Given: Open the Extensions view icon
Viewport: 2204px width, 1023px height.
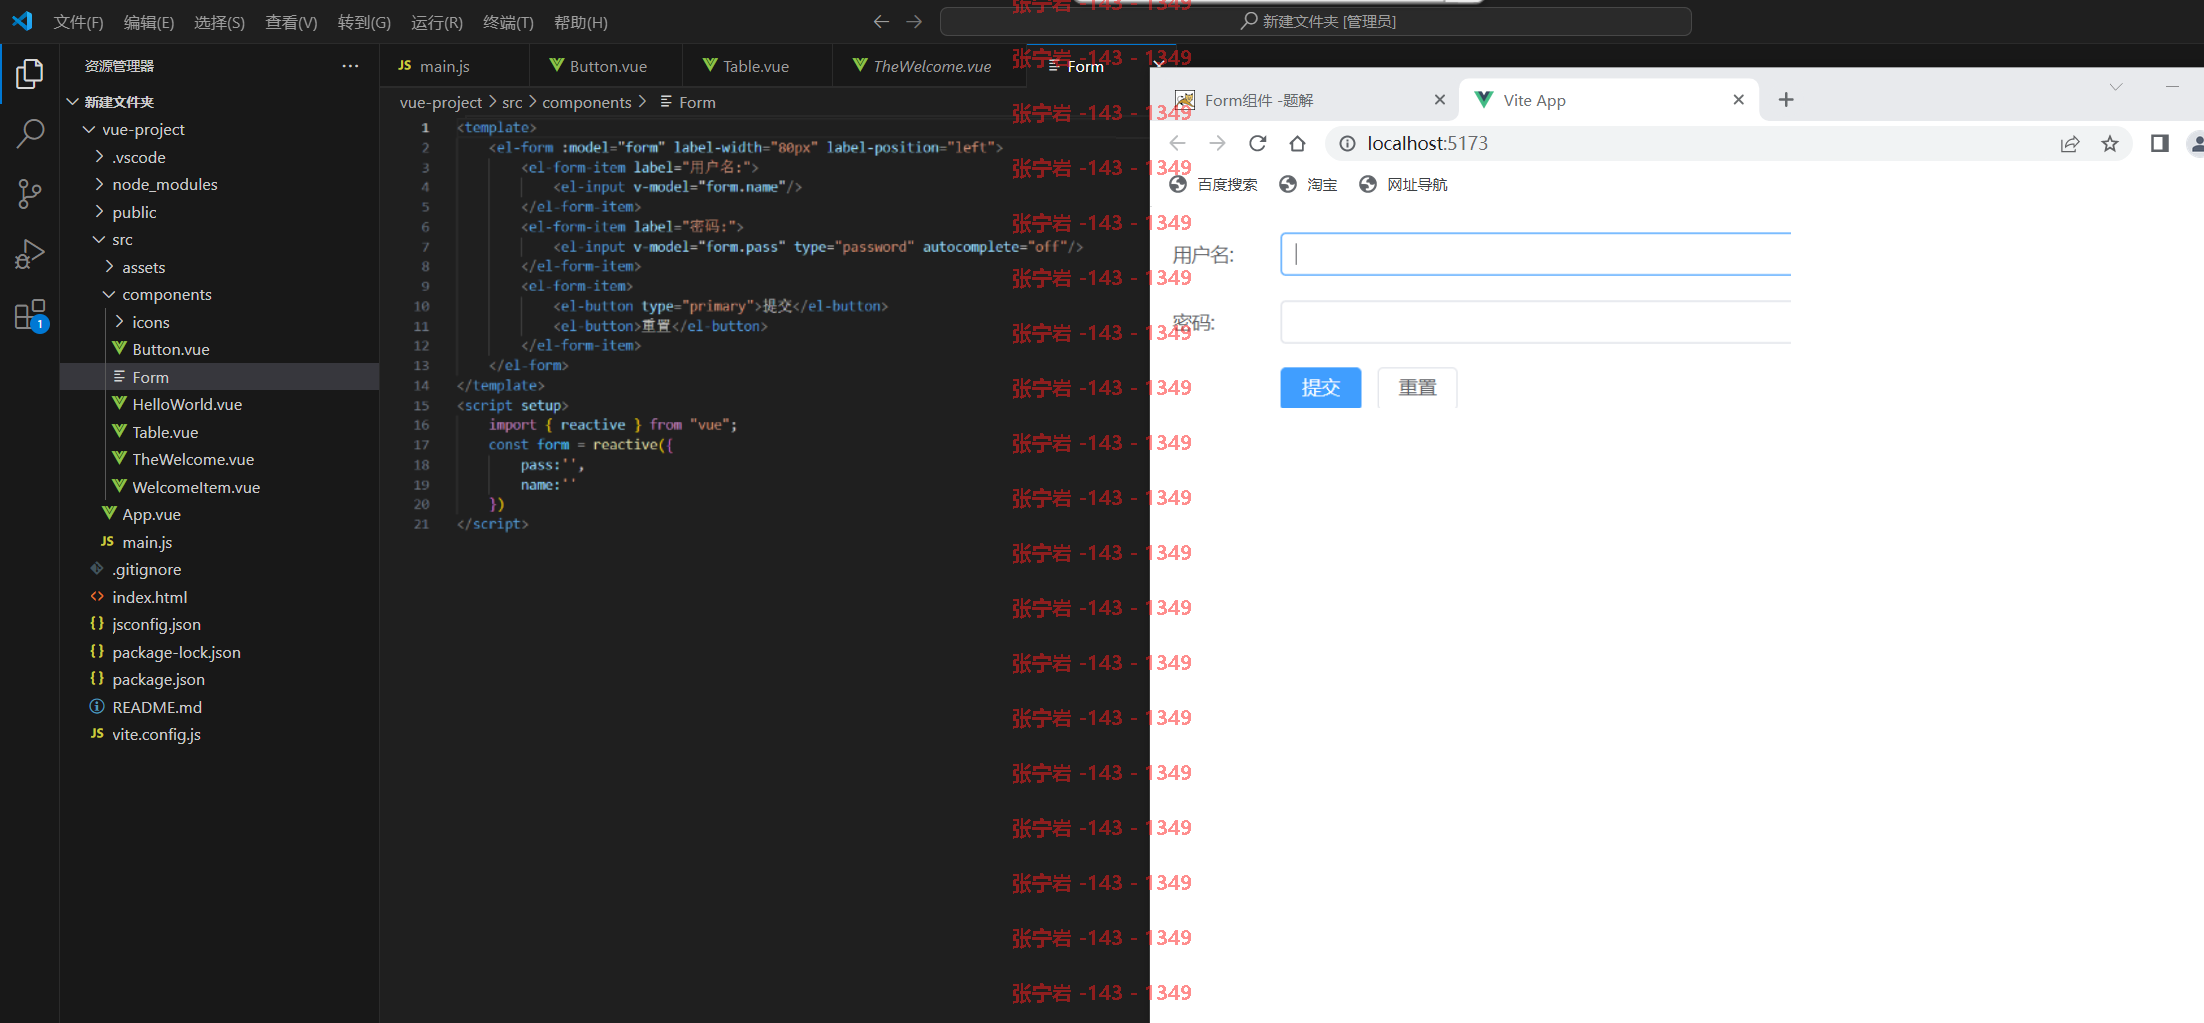Looking at the screenshot, I should coord(30,315).
